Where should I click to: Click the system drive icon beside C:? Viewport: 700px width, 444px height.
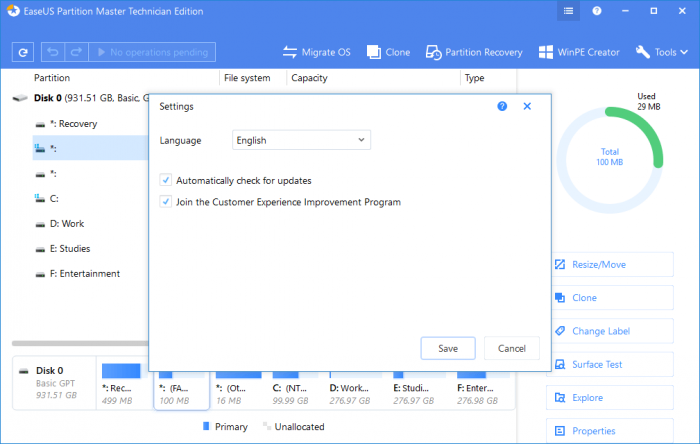[x=40, y=199]
